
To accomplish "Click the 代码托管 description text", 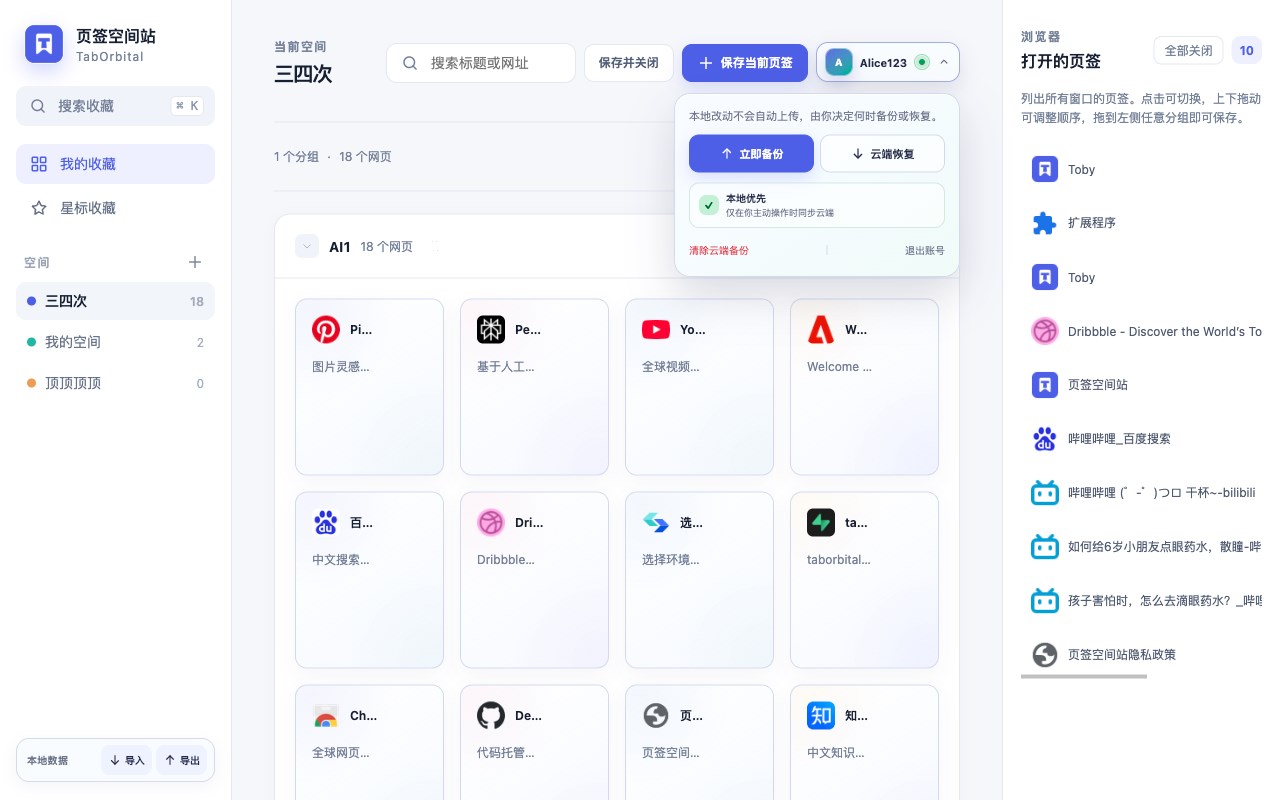I will point(506,753).
